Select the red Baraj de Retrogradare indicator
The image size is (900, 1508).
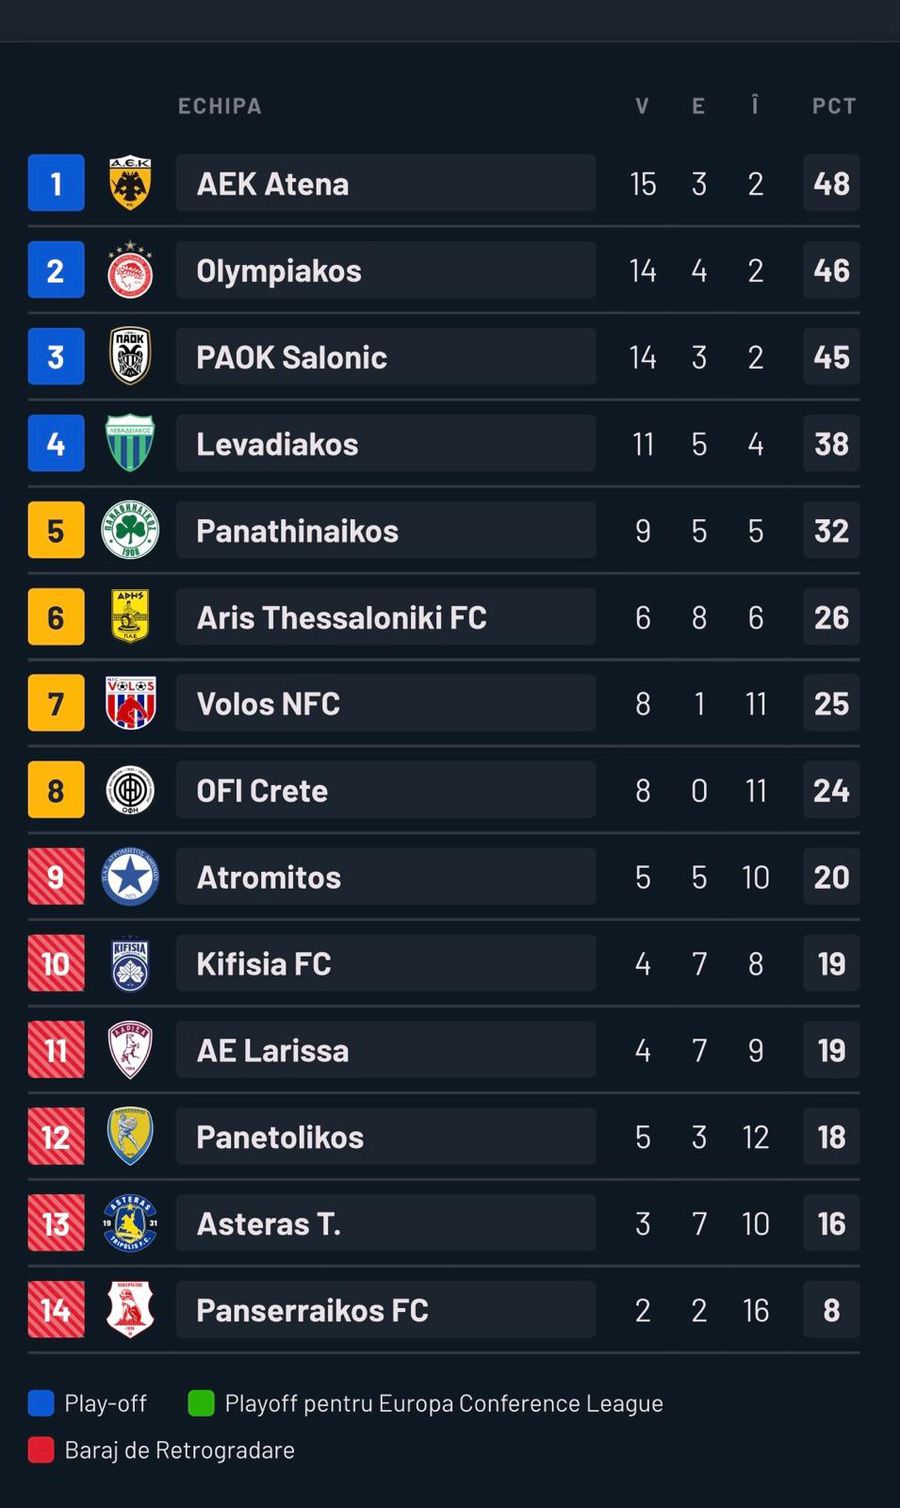click(39, 1450)
